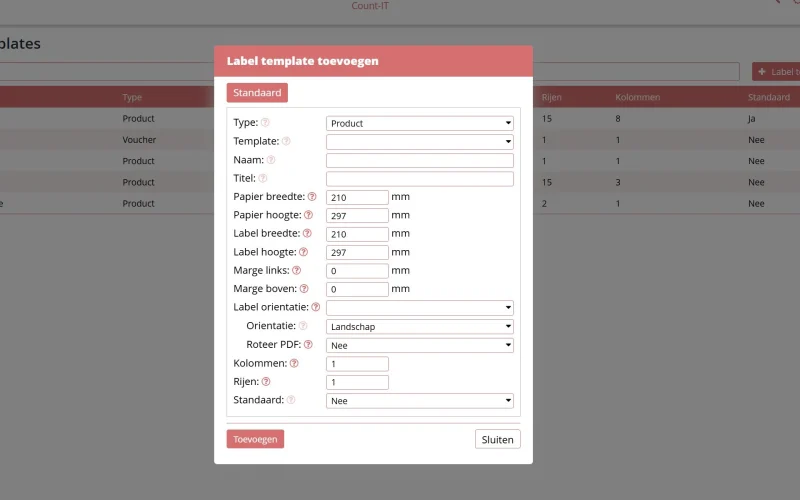
Task: Show help for Rijen field
Action: (x=266, y=382)
